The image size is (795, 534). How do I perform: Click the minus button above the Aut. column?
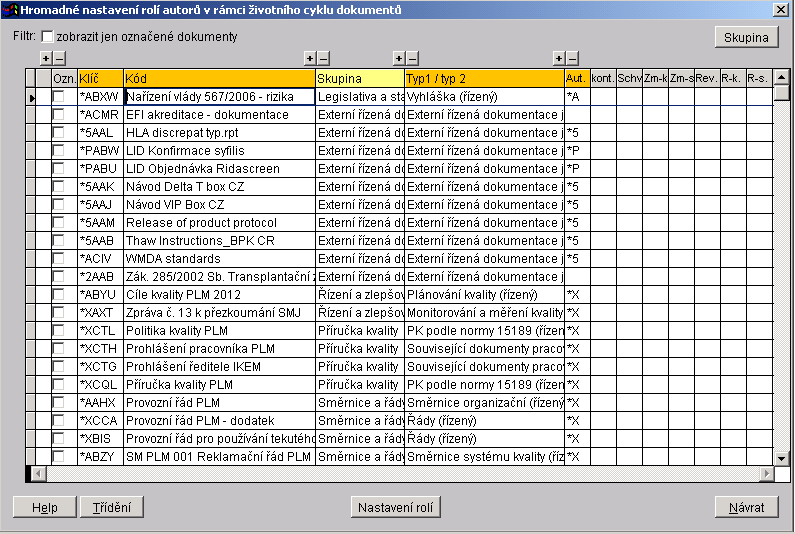572,59
